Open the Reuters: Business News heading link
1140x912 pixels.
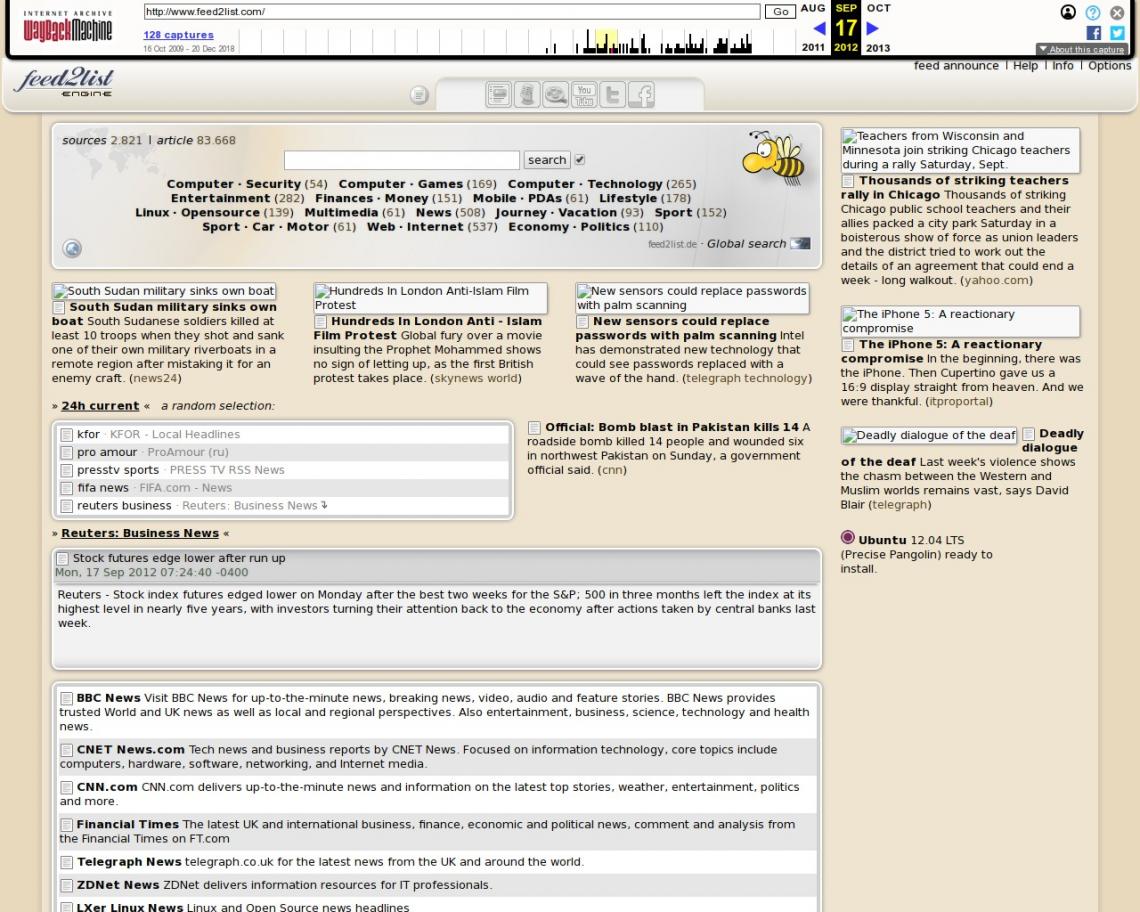pos(140,533)
